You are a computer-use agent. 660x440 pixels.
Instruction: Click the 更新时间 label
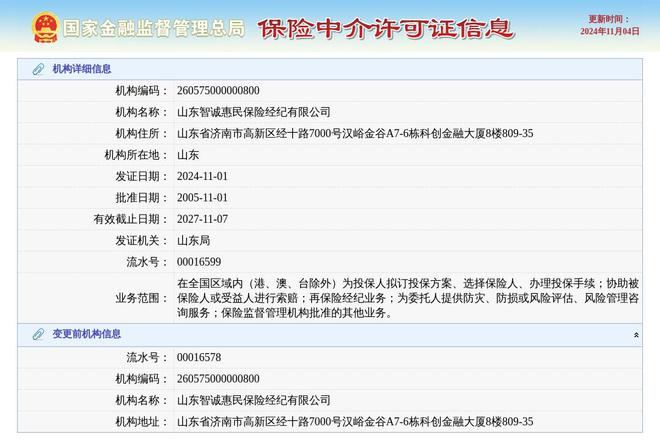coord(608,19)
